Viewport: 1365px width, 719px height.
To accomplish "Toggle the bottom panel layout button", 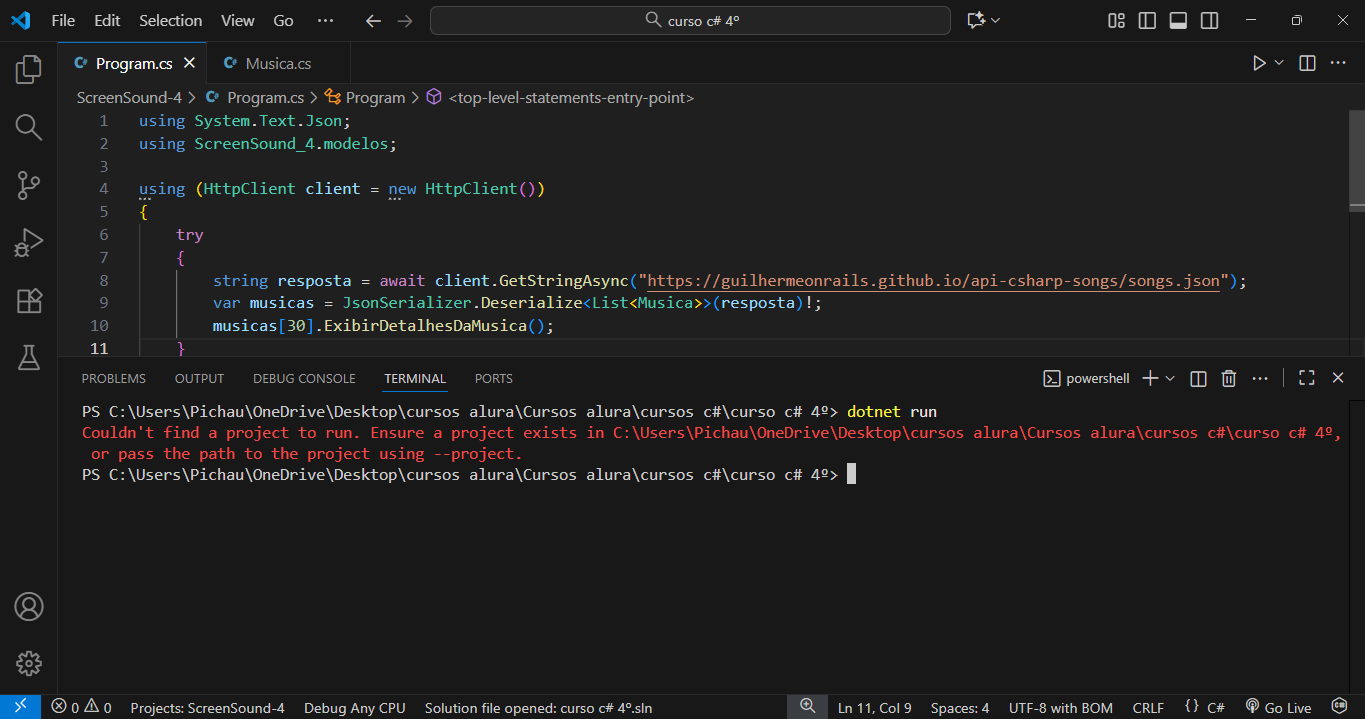I will (1178, 20).
